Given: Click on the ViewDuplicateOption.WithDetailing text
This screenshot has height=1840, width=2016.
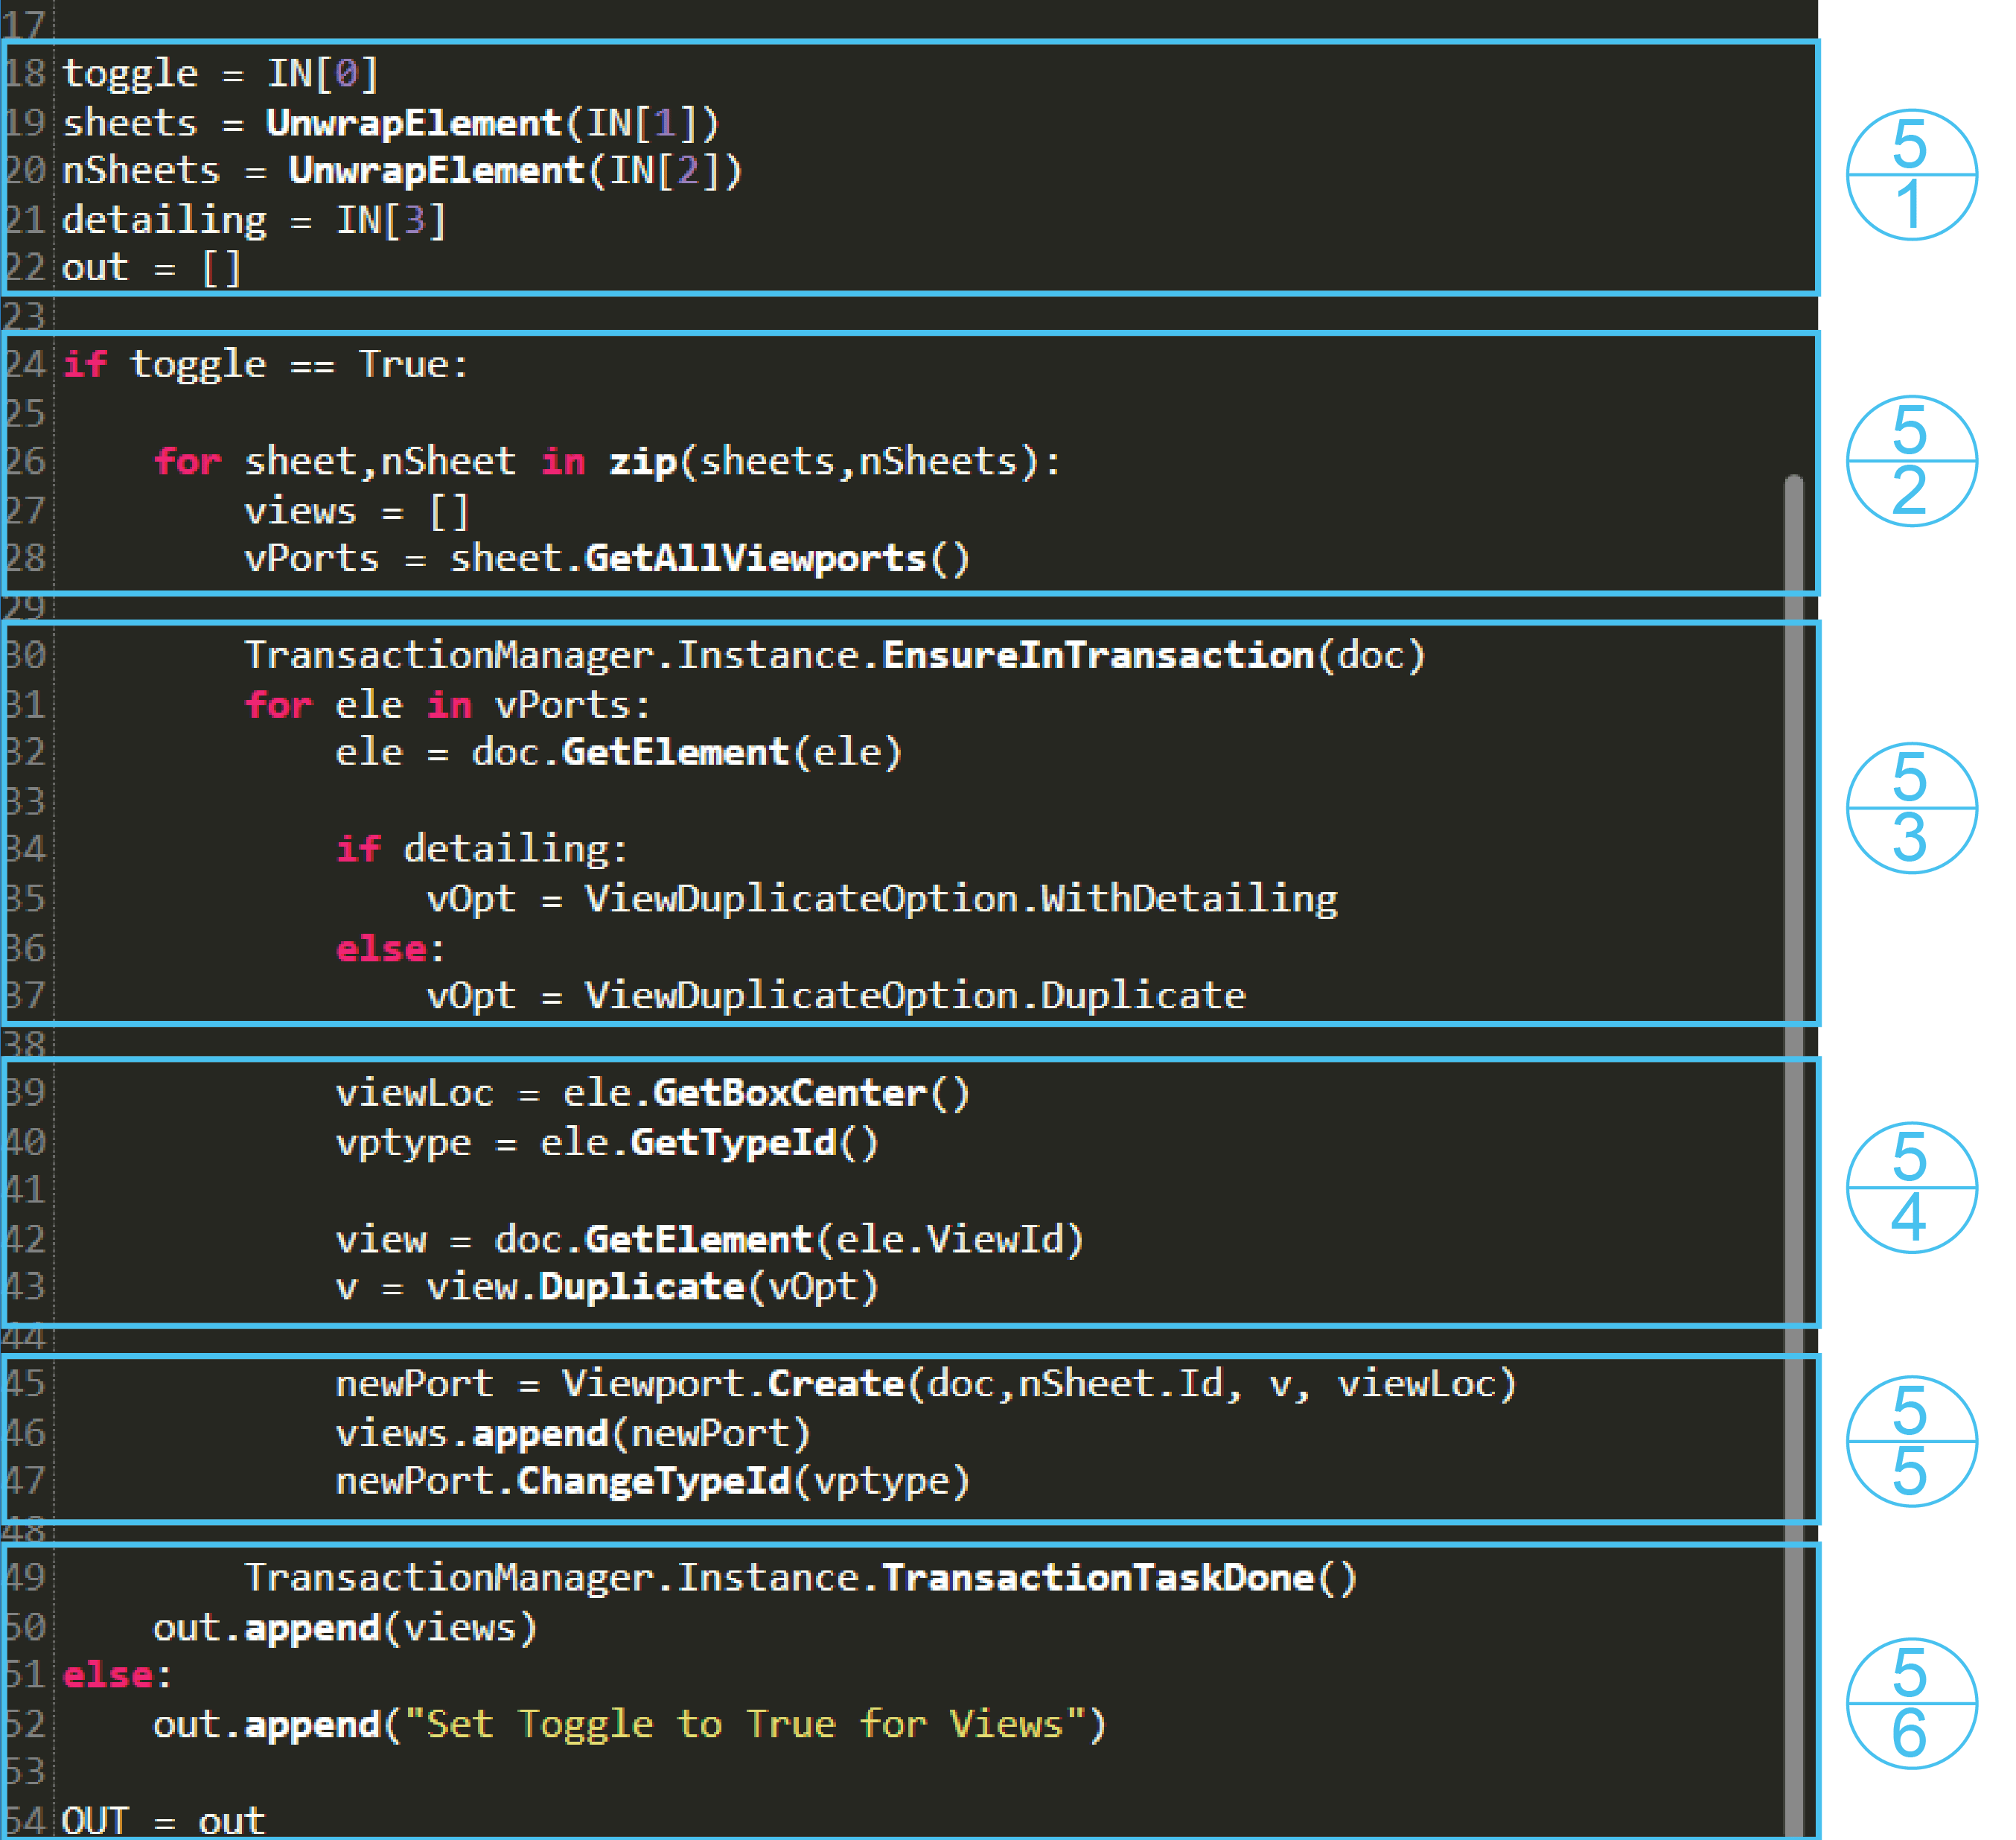Looking at the screenshot, I should pyautogui.click(x=960, y=898).
